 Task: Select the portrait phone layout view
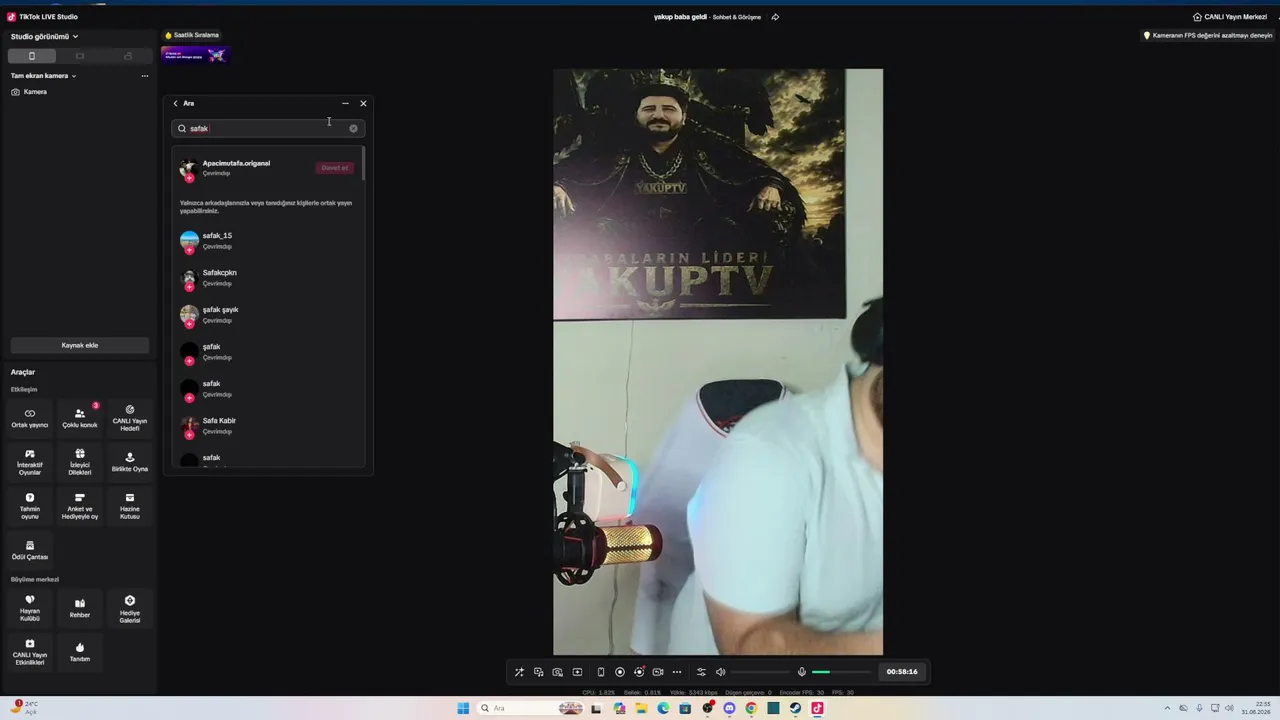[32, 56]
